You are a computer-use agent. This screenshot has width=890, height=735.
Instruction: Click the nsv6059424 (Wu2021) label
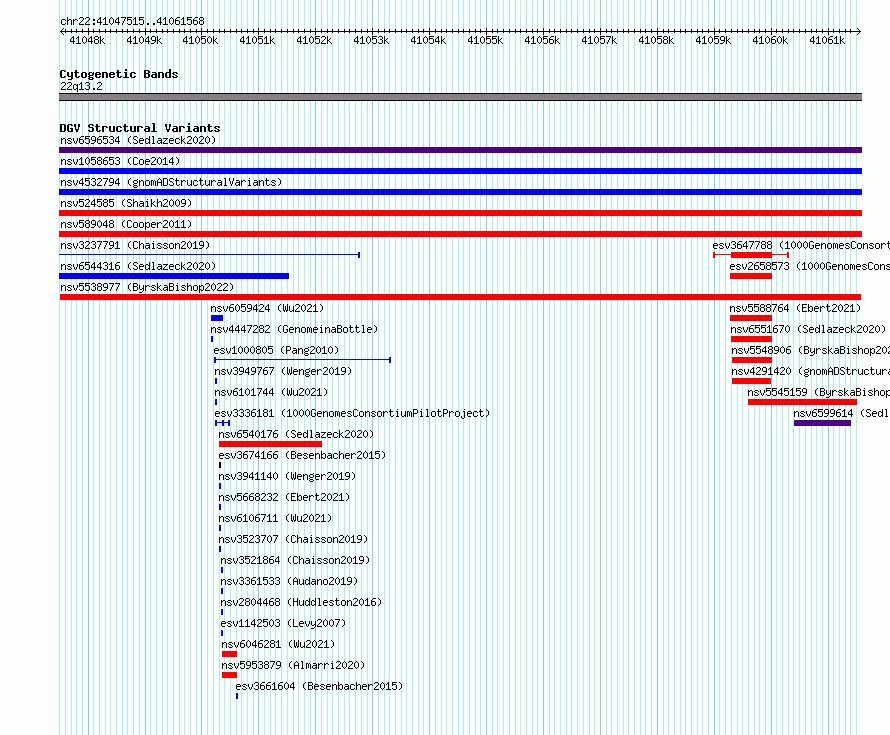point(267,308)
